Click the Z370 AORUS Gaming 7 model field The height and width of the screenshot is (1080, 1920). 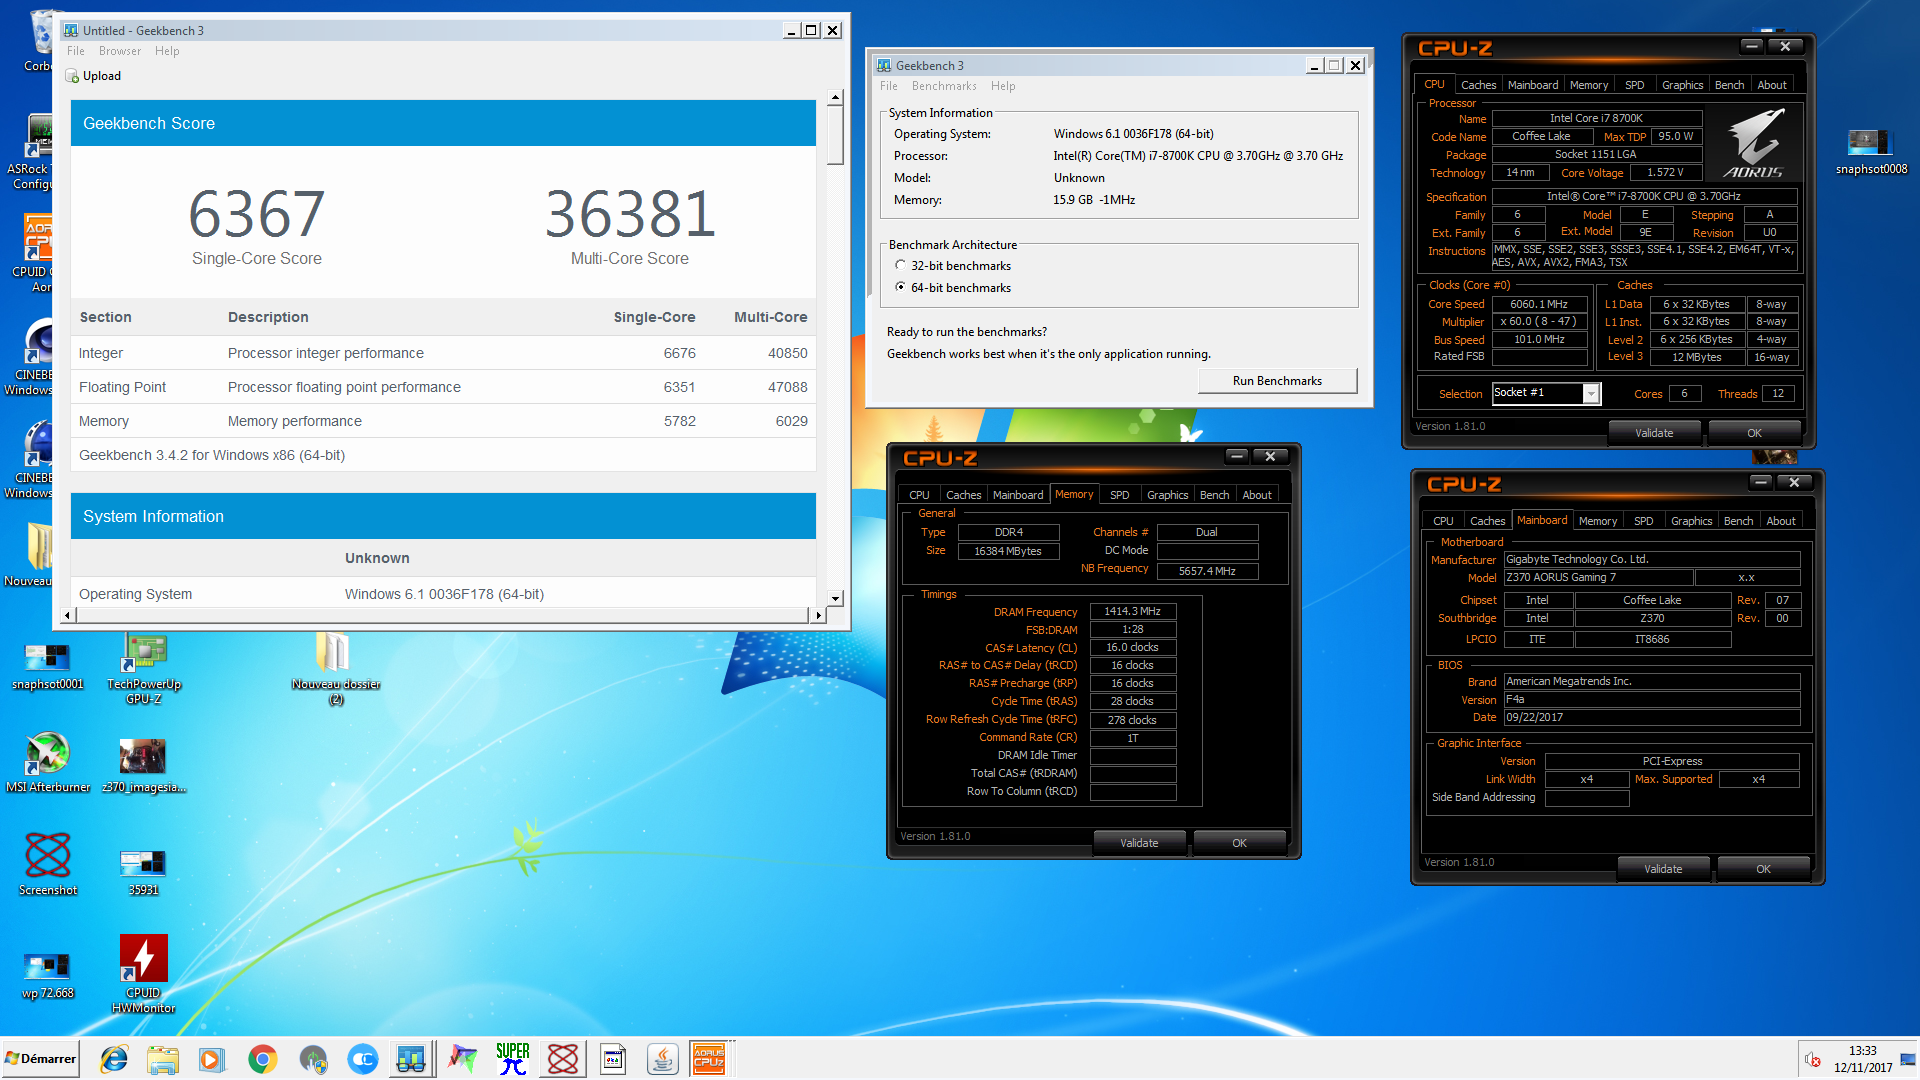click(1598, 577)
